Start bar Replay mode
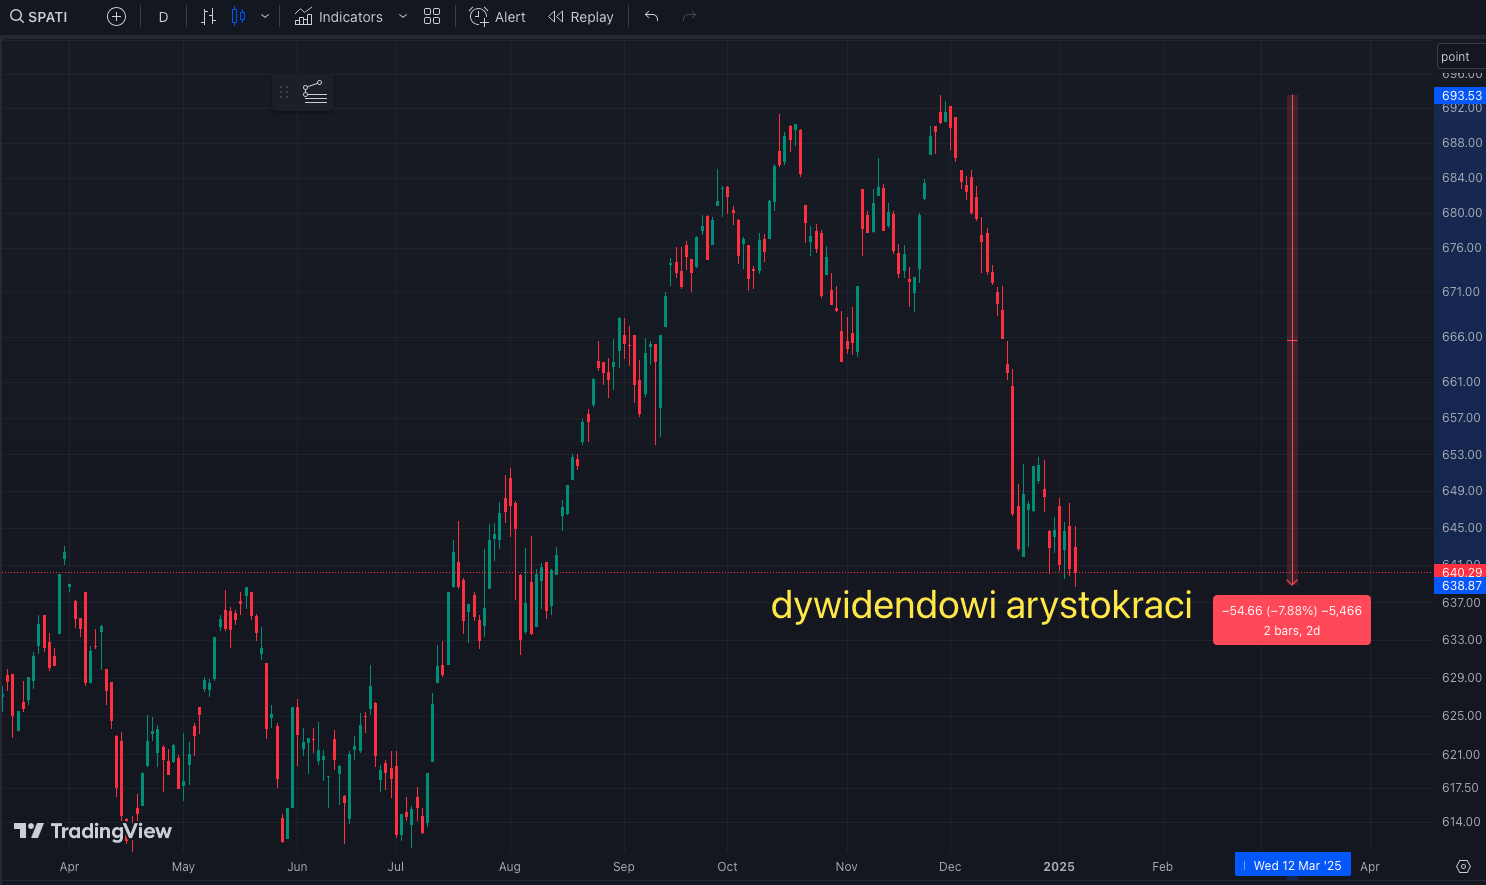This screenshot has width=1486, height=885. coord(581,17)
